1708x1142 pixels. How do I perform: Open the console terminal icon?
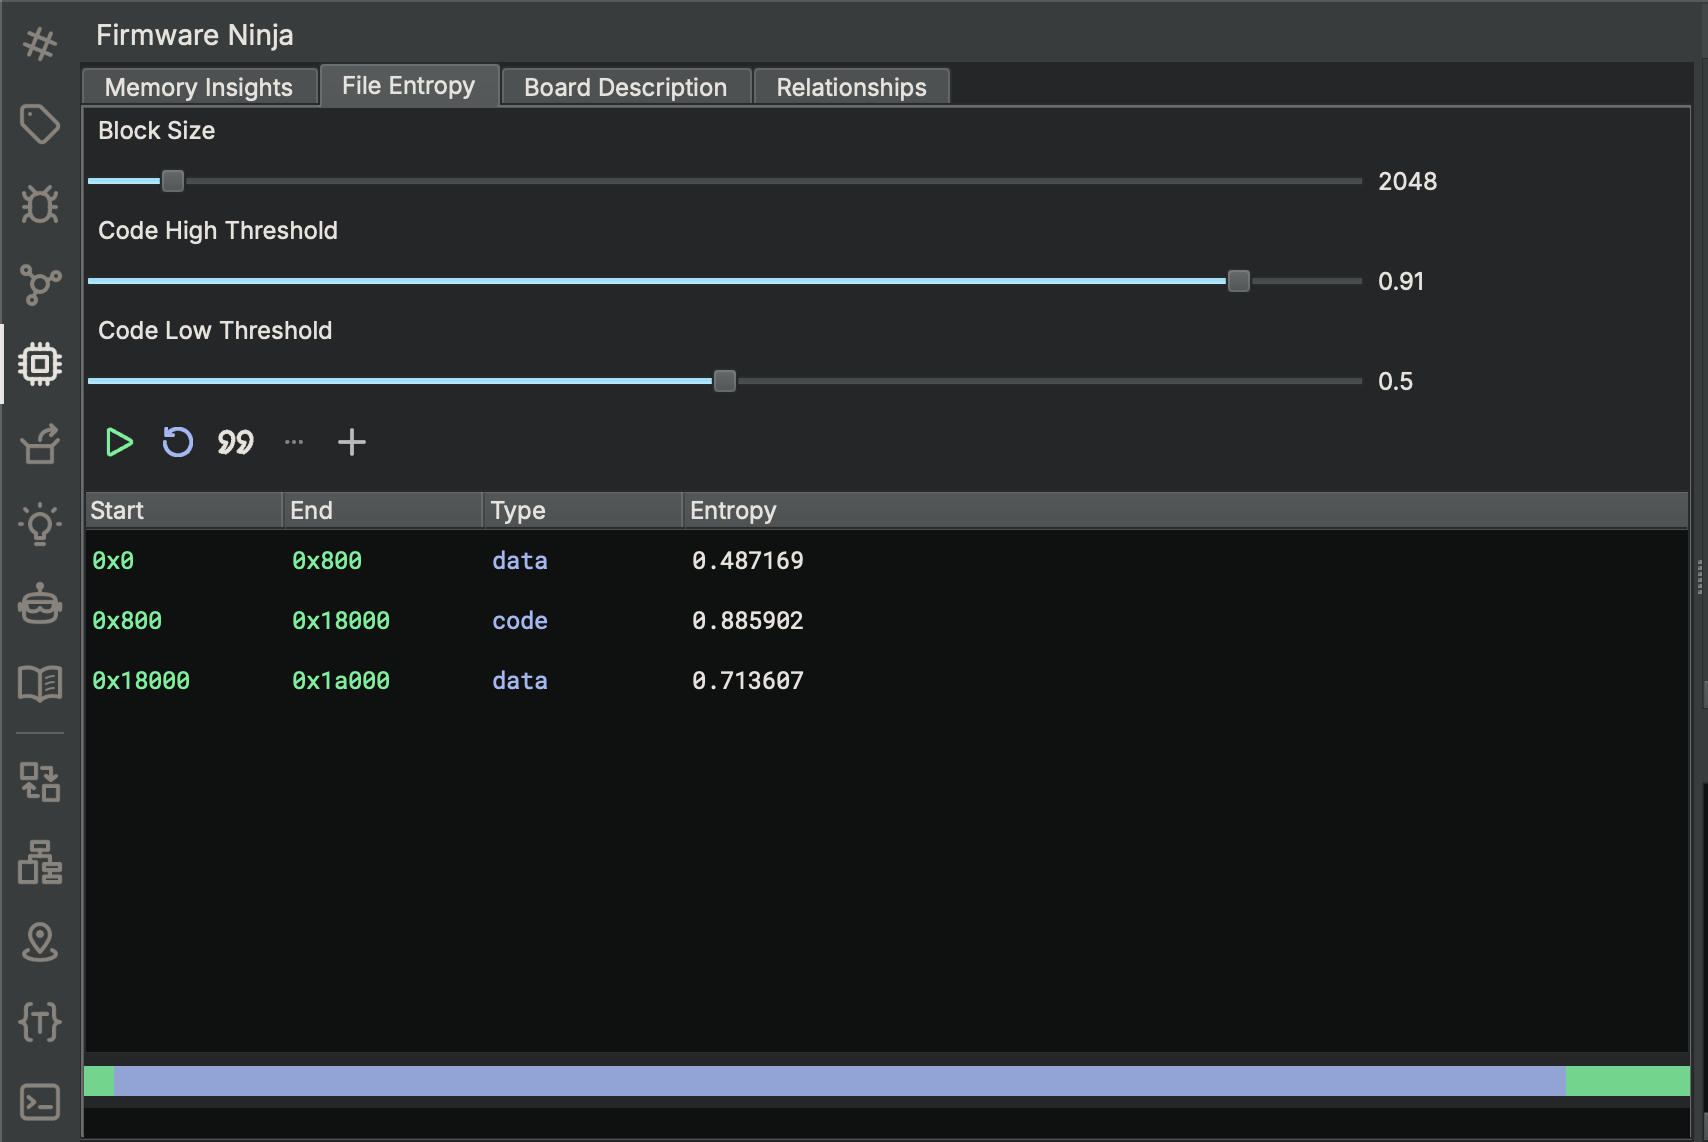tap(40, 1102)
